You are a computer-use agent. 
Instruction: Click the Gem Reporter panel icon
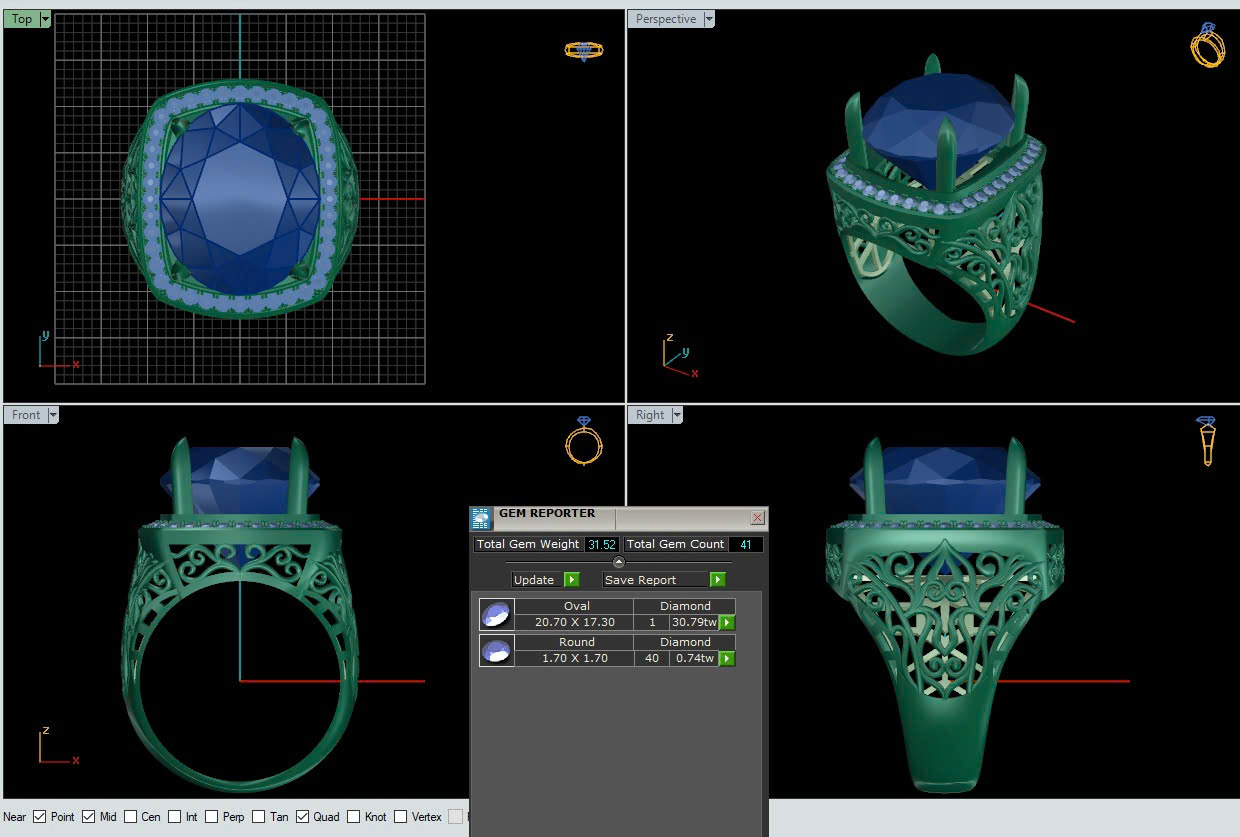pyautogui.click(x=481, y=518)
